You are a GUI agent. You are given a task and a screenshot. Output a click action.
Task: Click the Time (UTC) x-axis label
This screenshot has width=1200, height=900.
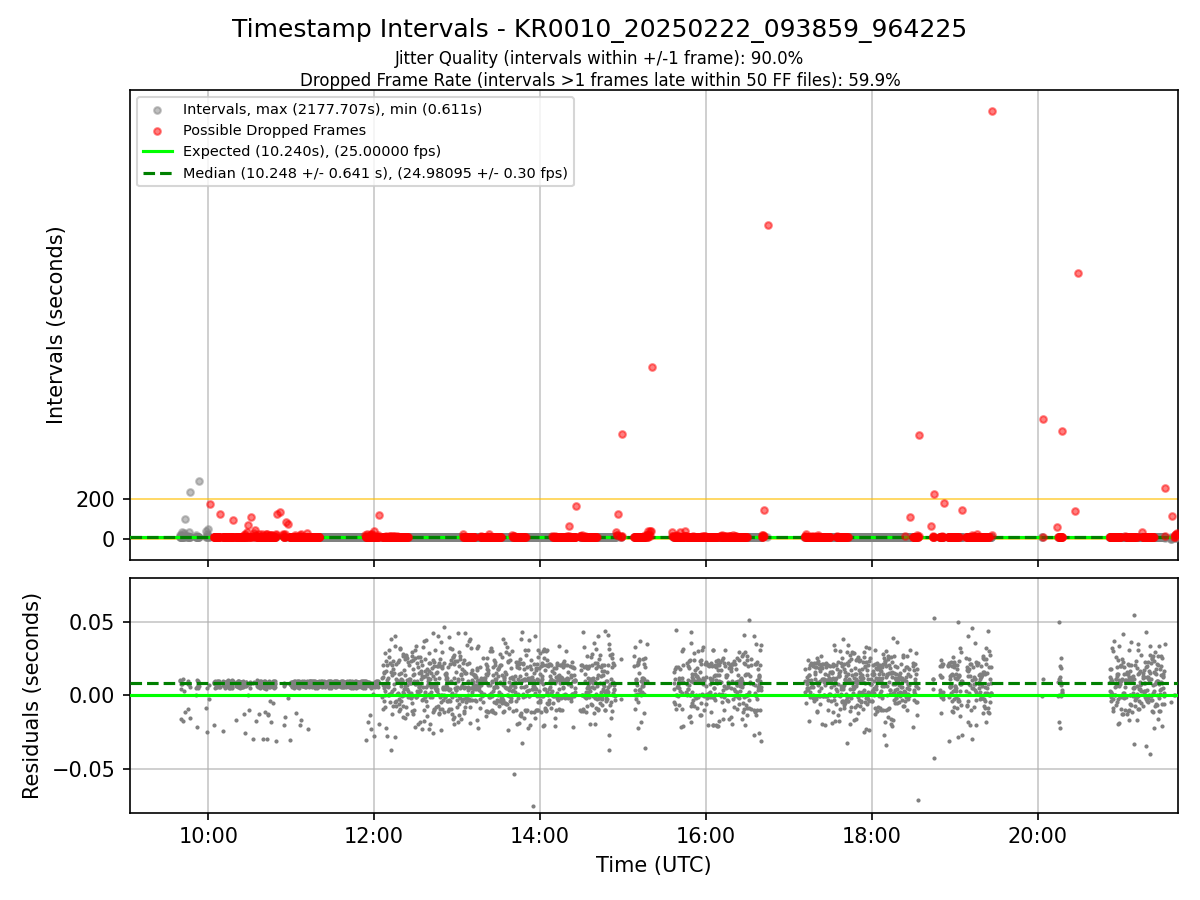pos(653,865)
